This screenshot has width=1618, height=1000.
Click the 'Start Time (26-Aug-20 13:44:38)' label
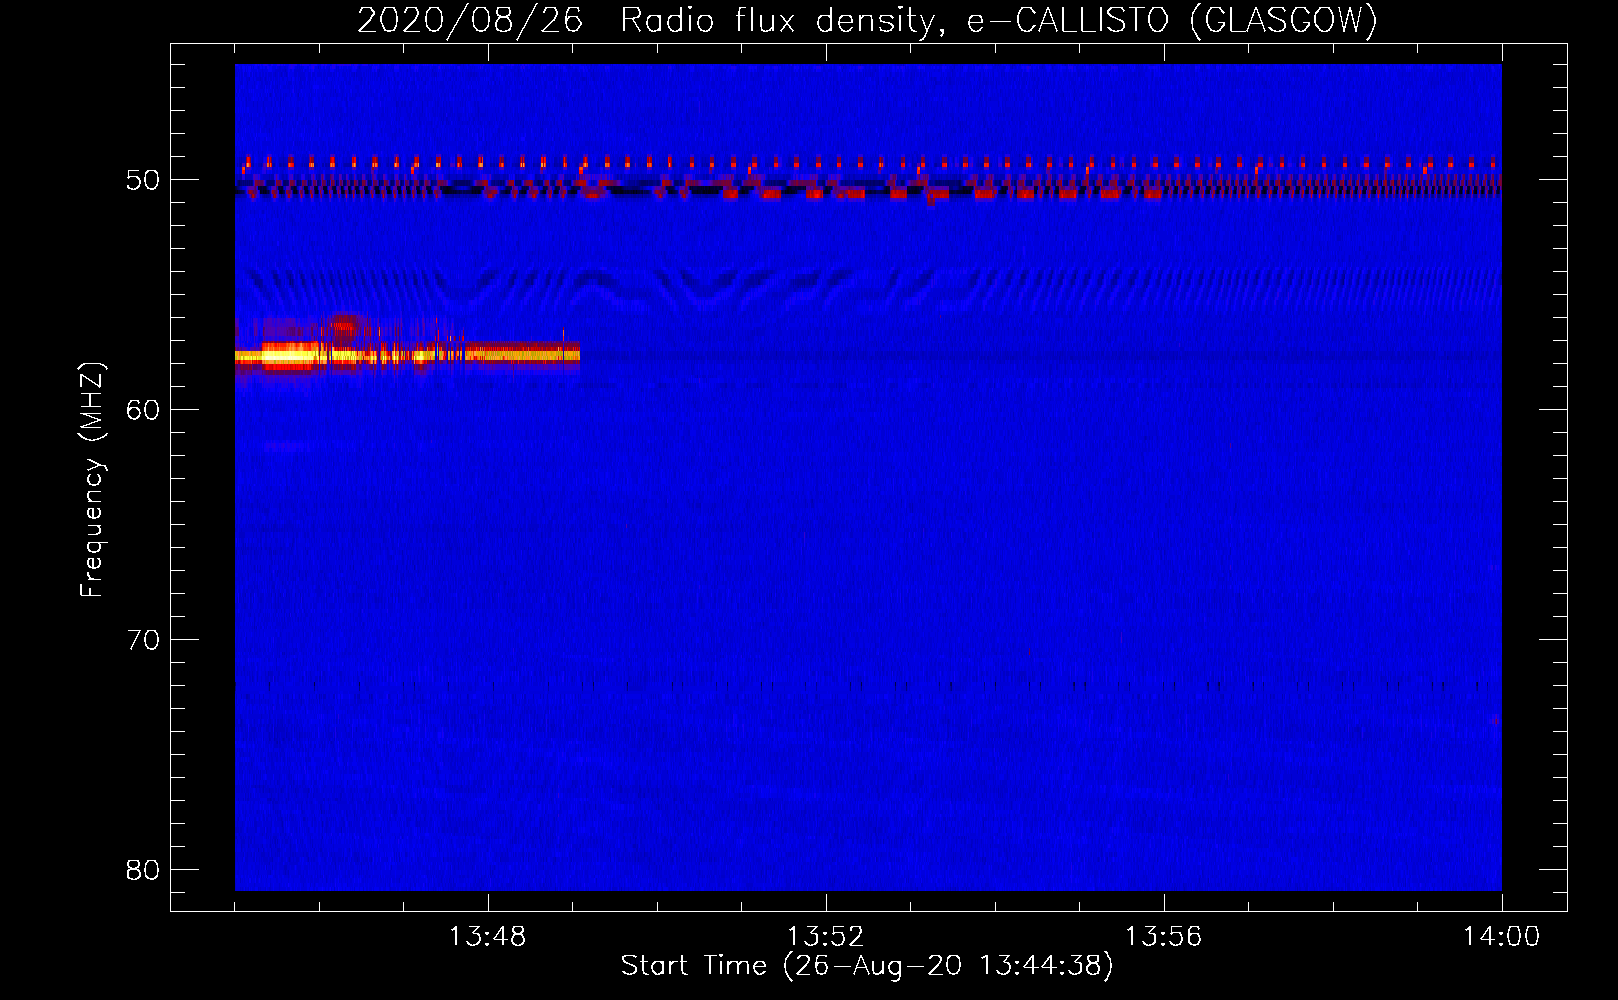click(x=867, y=966)
